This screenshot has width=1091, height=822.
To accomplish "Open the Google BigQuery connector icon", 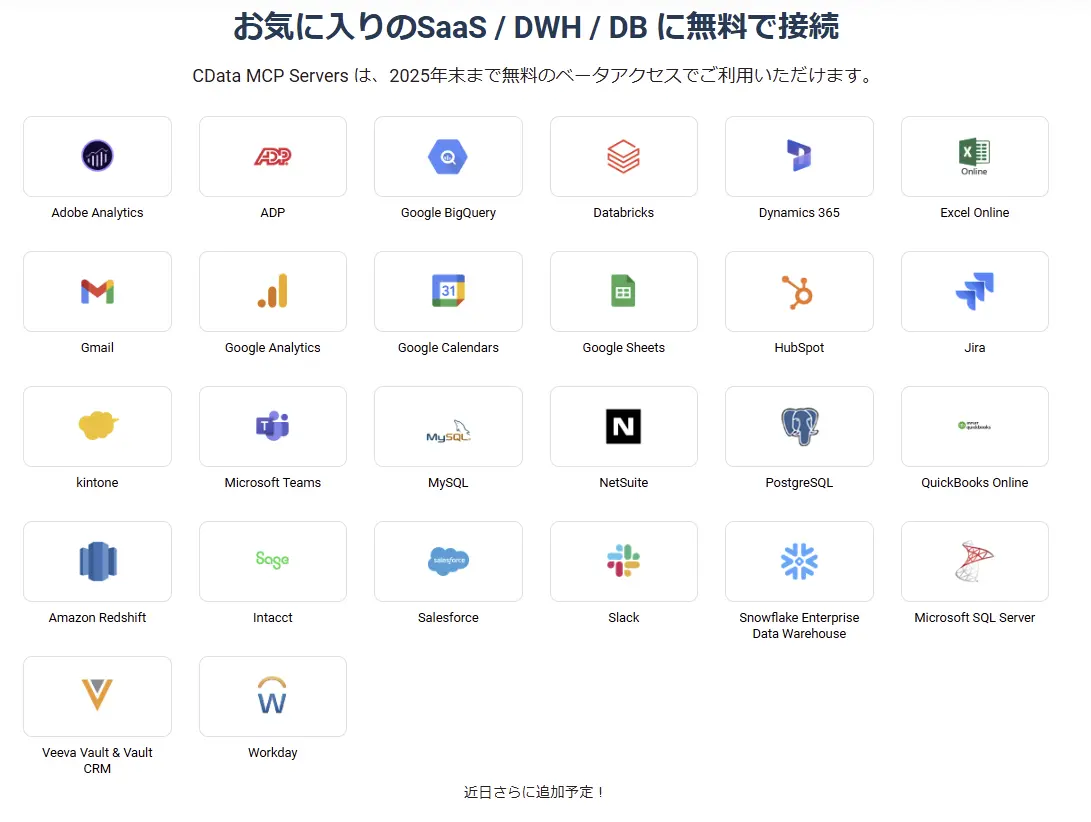I will pyautogui.click(x=448, y=156).
